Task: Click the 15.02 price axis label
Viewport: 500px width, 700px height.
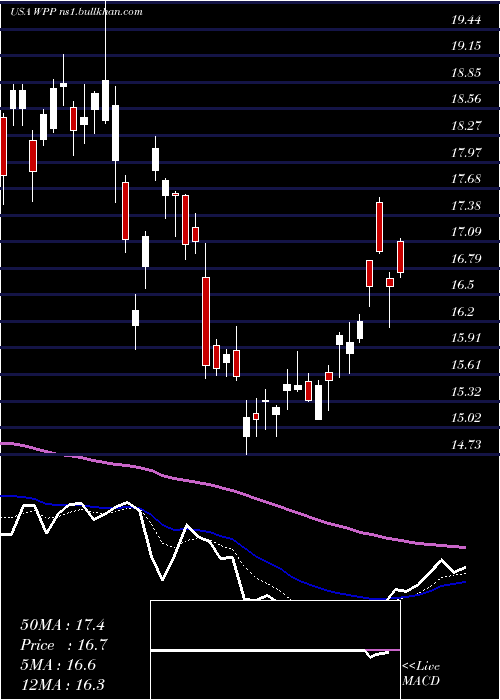Action: tap(467, 418)
